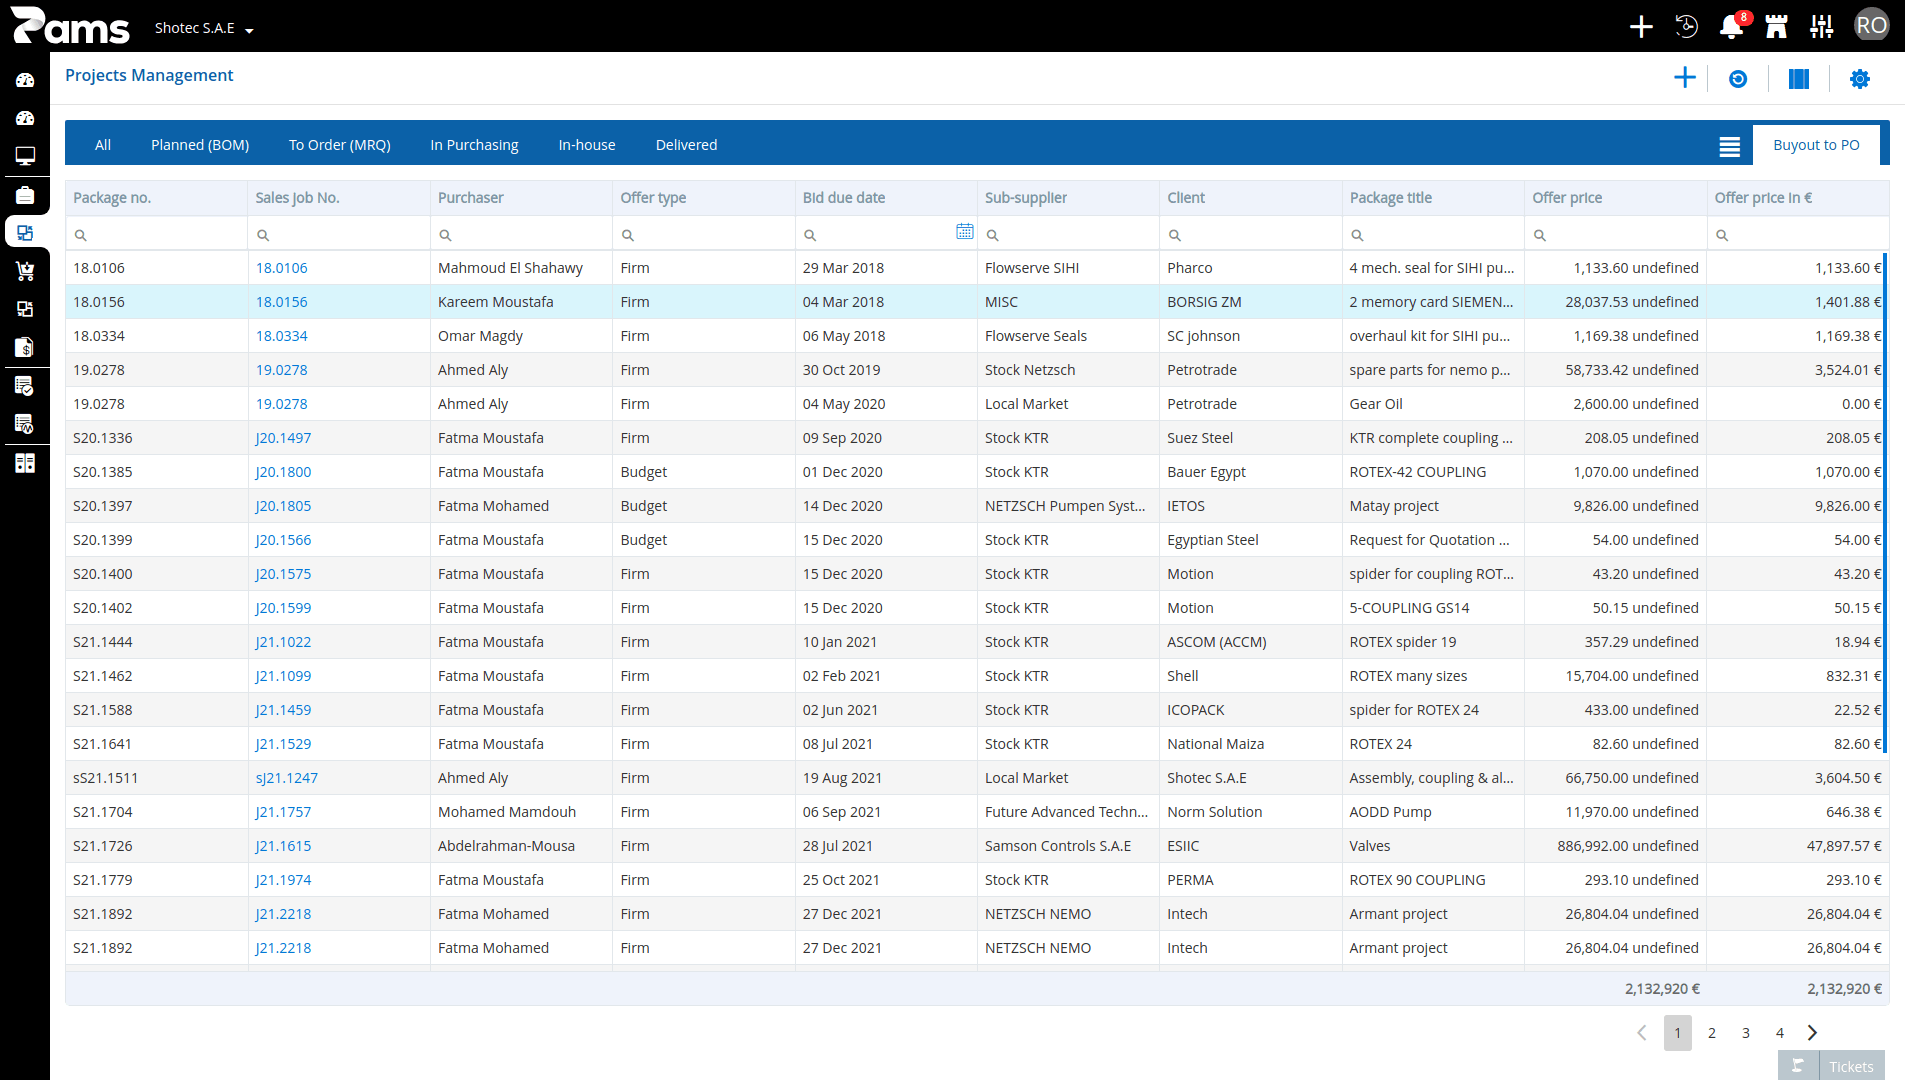
Task: Select the Mahmoud El Shahawy purchaser cell
Action: pyautogui.click(x=521, y=268)
